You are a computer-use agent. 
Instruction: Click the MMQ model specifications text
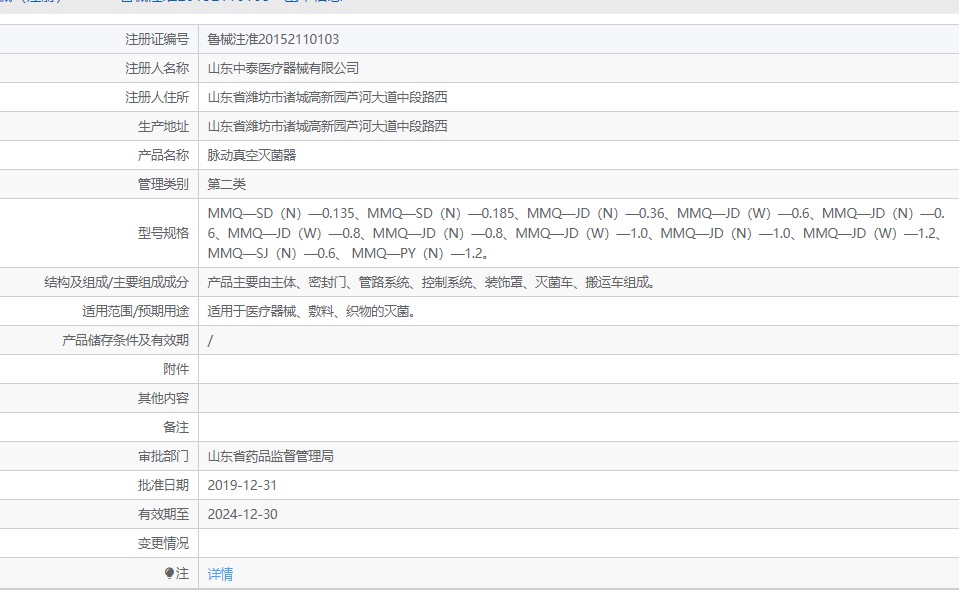576,233
